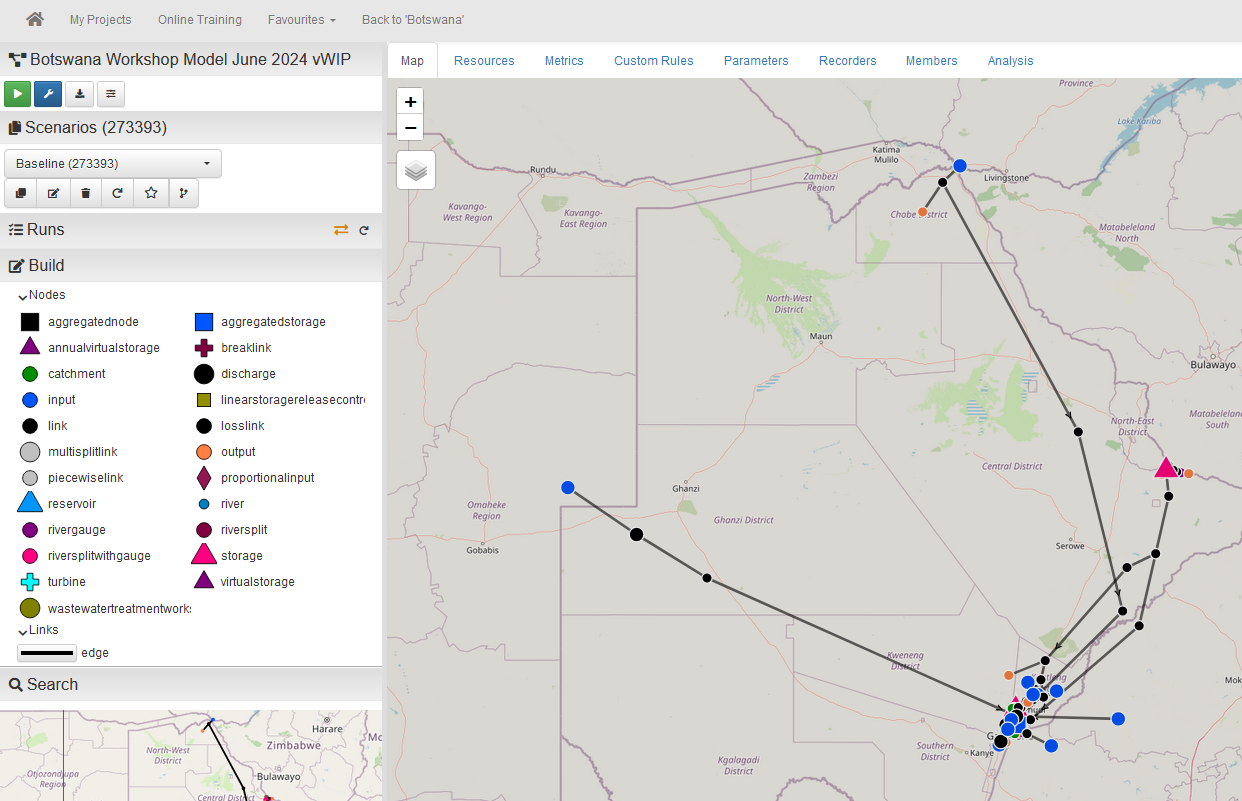Click the edit scenario pencil icon
Image resolution: width=1242 pixels, height=801 pixels.
tap(53, 193)
